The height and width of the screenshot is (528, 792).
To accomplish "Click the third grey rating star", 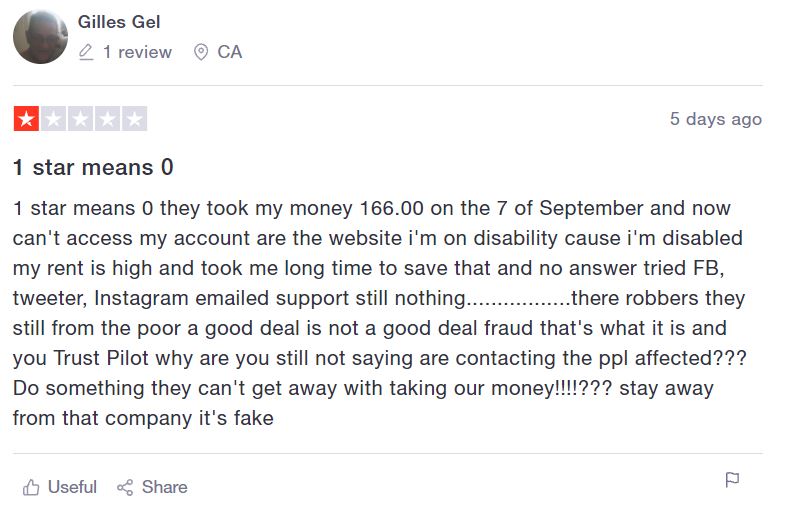I will point(80,119).
